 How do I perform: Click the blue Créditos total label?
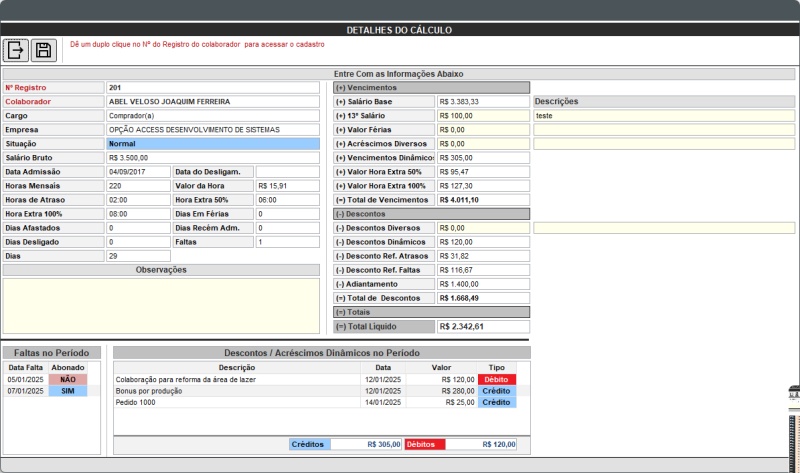coord(309,444)
